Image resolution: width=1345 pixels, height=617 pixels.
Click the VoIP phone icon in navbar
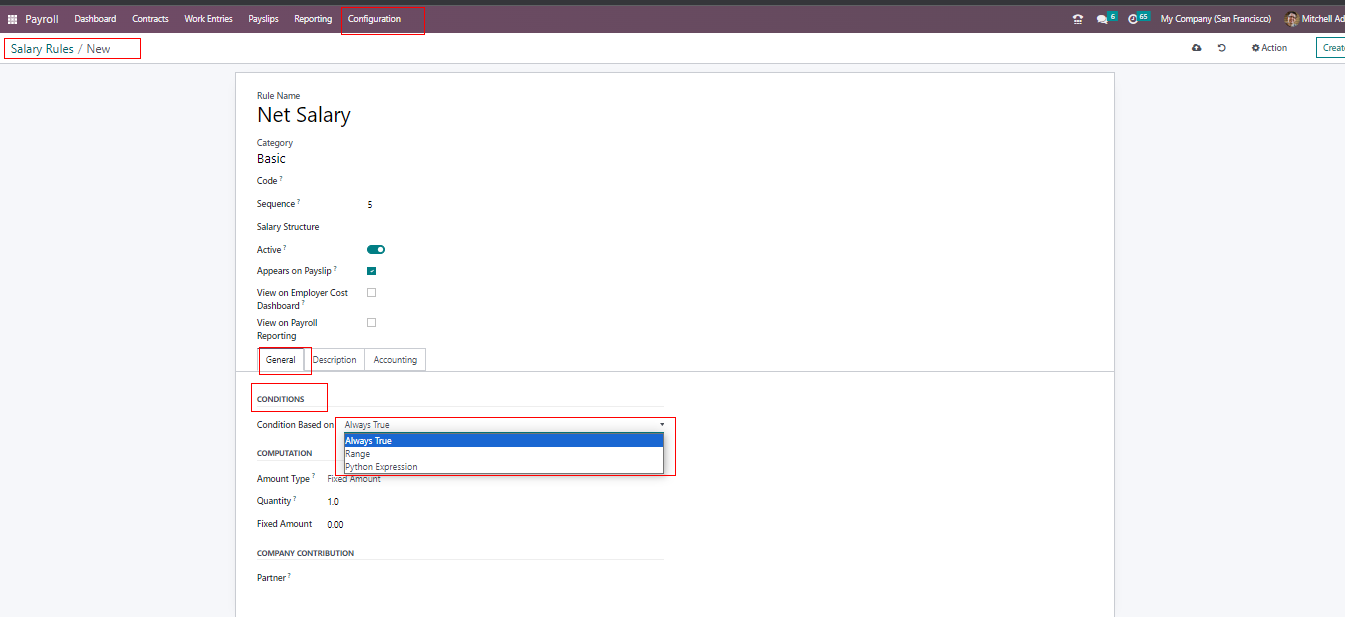click(1077, 19)
